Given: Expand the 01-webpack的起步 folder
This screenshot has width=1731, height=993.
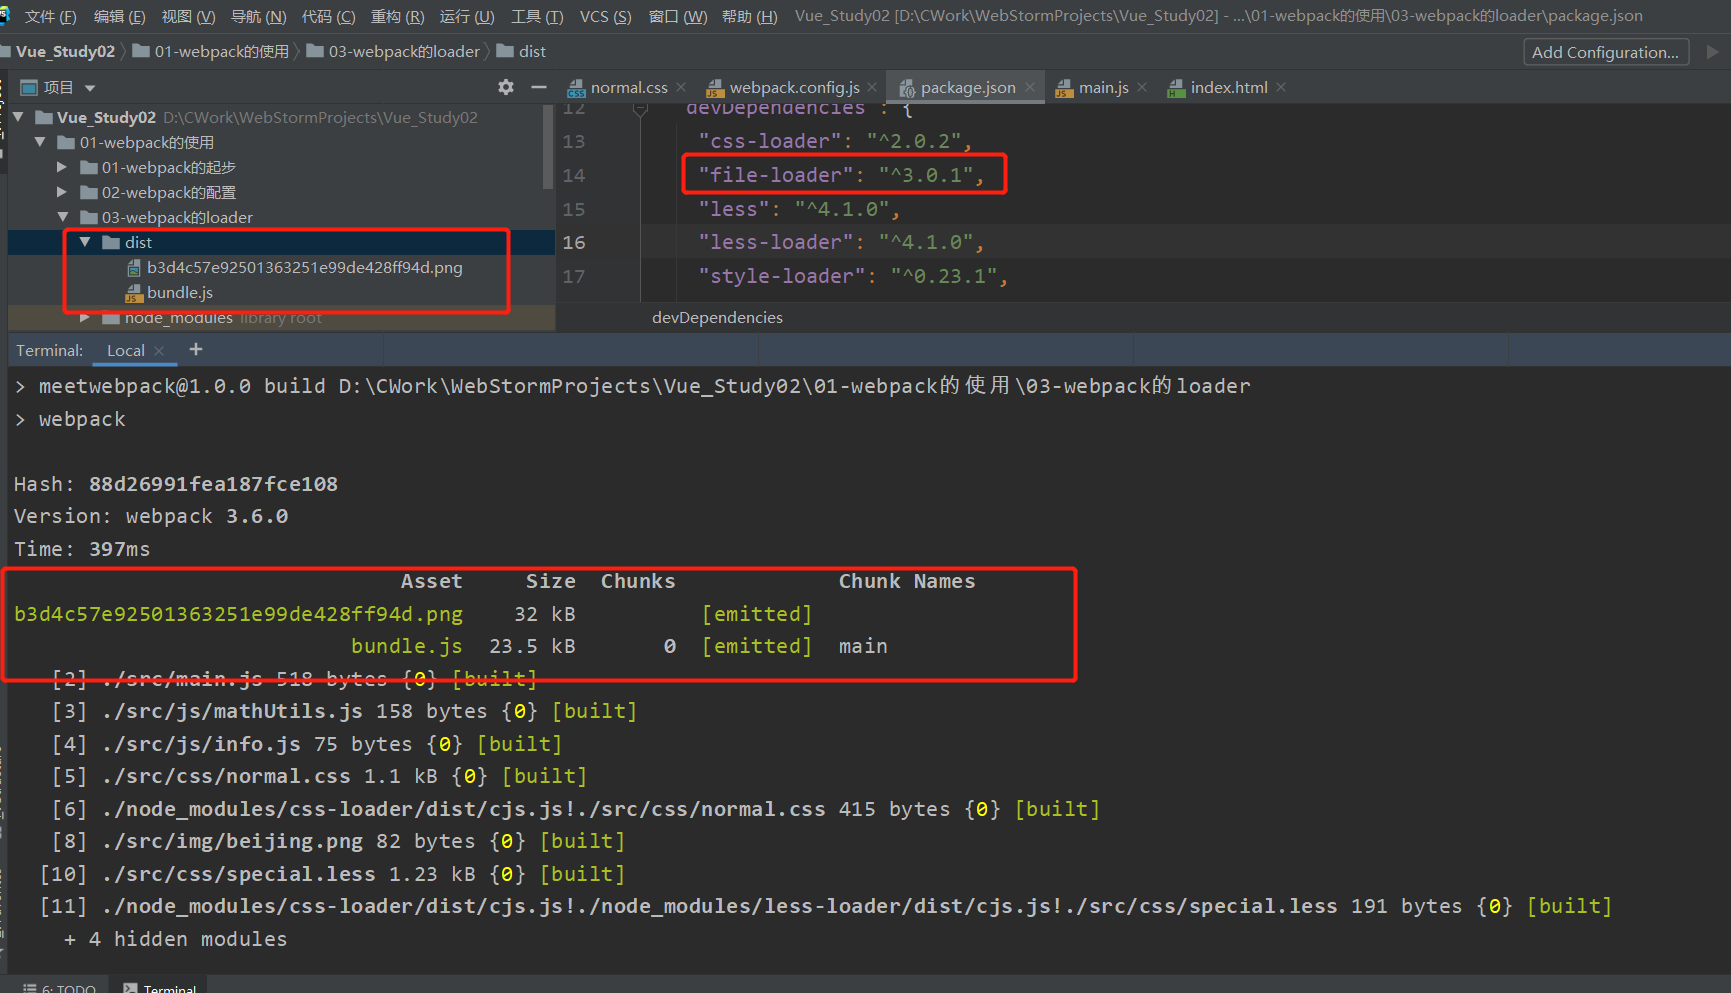Looking at the screenshot, I should coord(62,167).
